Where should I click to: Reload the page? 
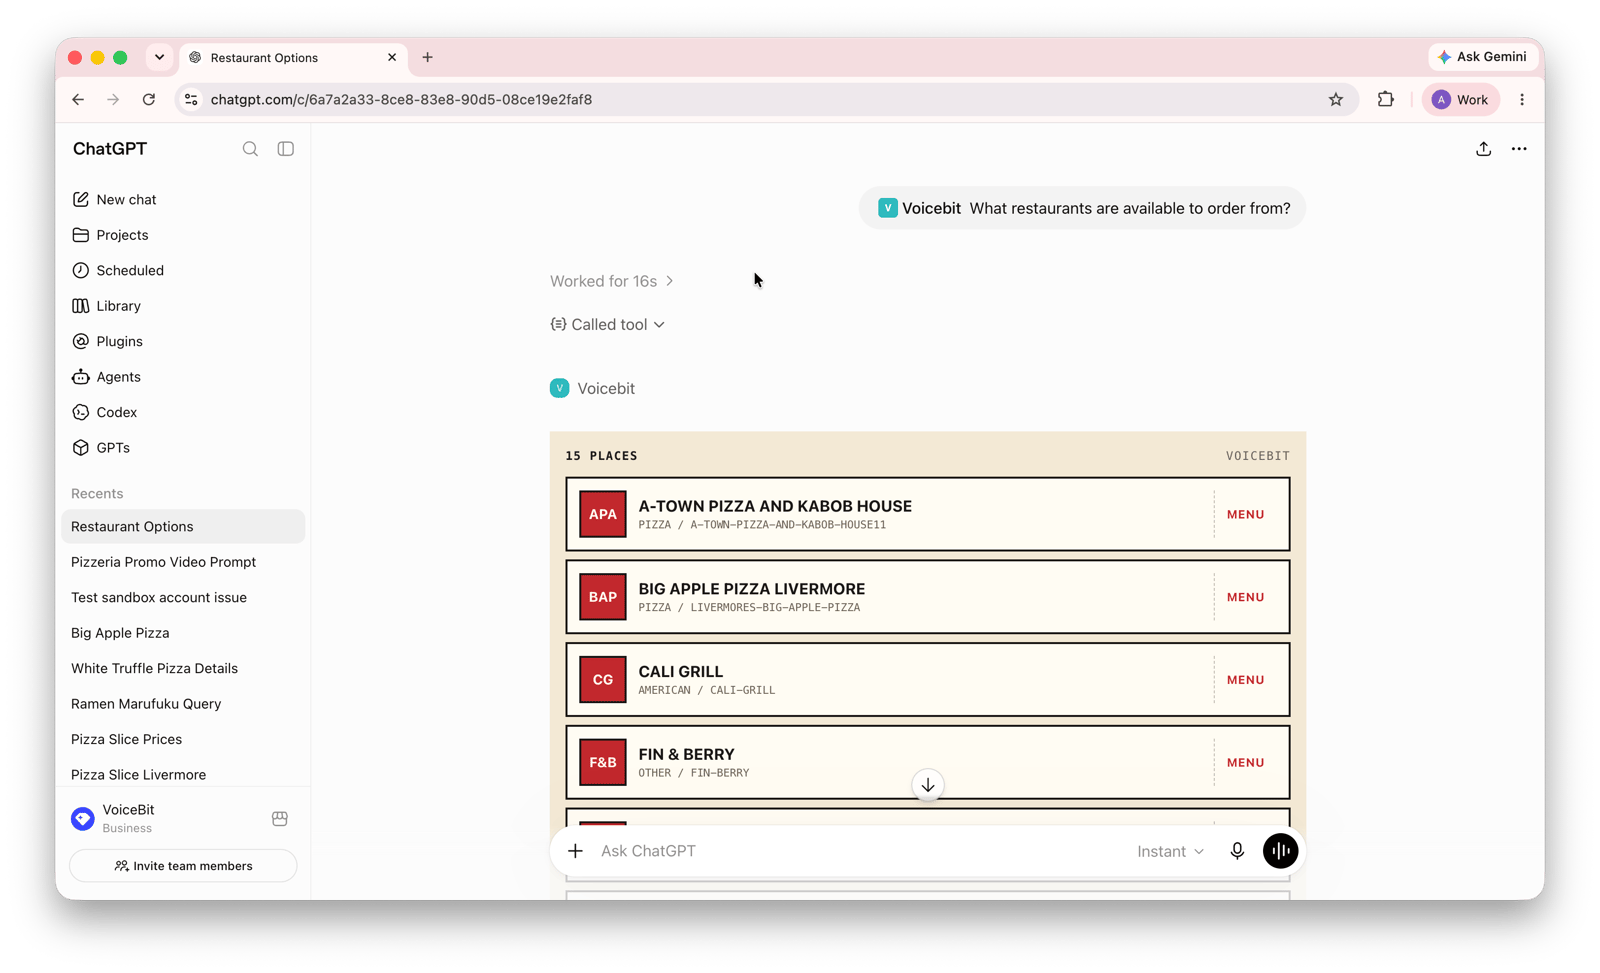[x=149, y=100]
